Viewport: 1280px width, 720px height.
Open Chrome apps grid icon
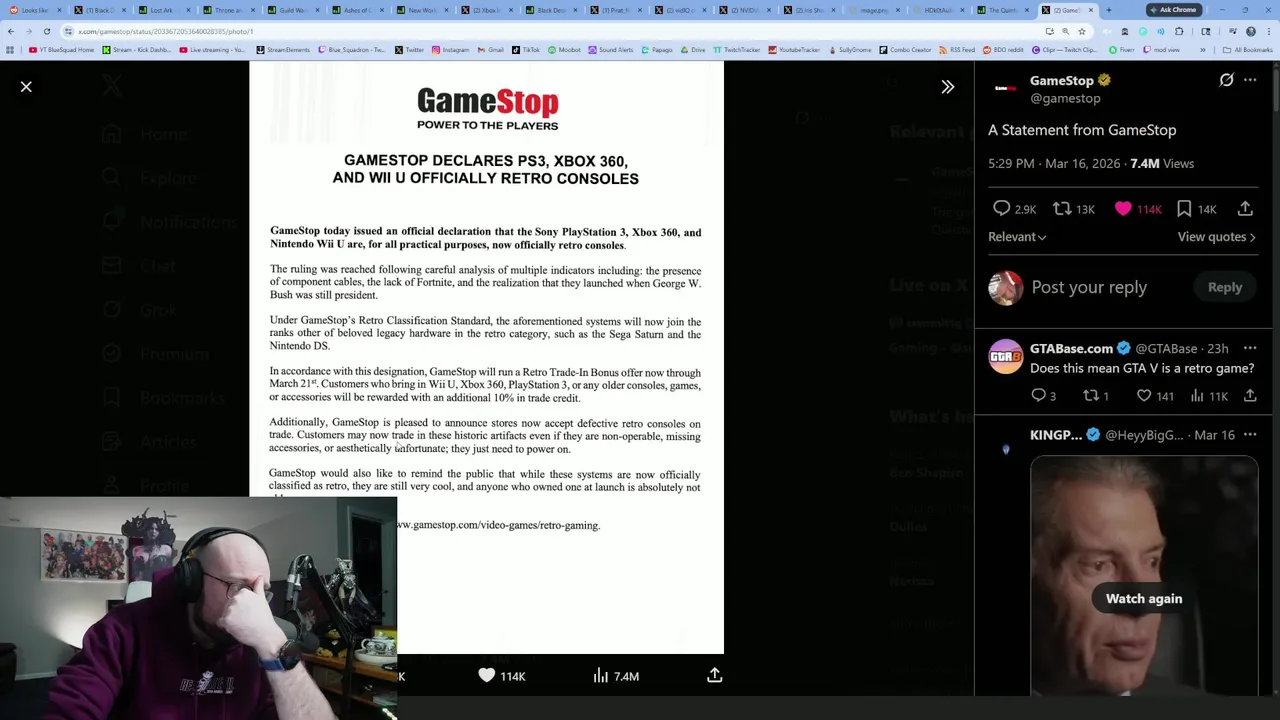tap(10, 50)
